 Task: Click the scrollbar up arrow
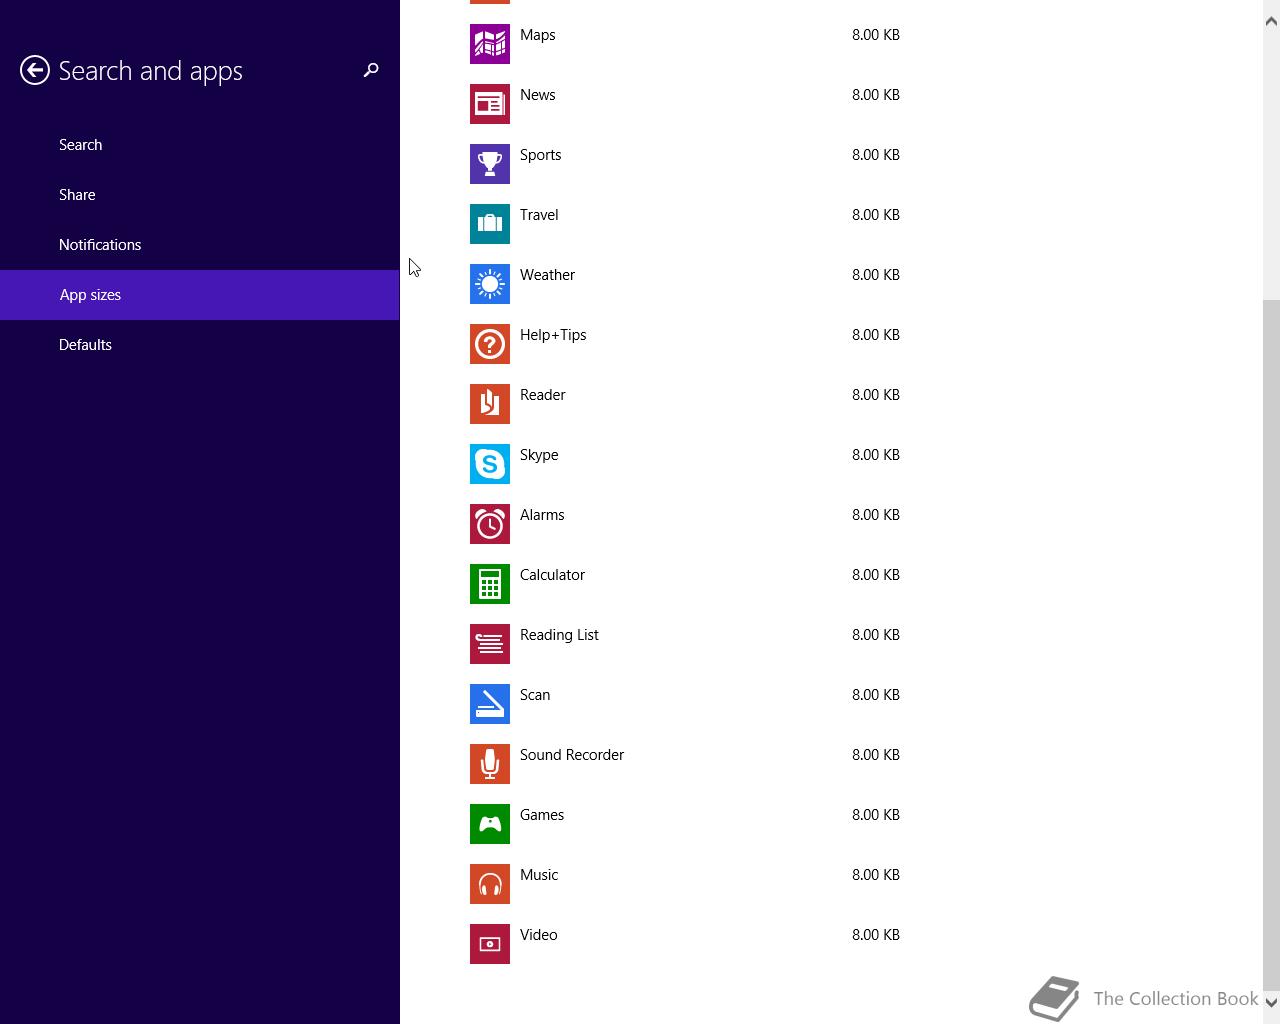[x=1271, y=21]
